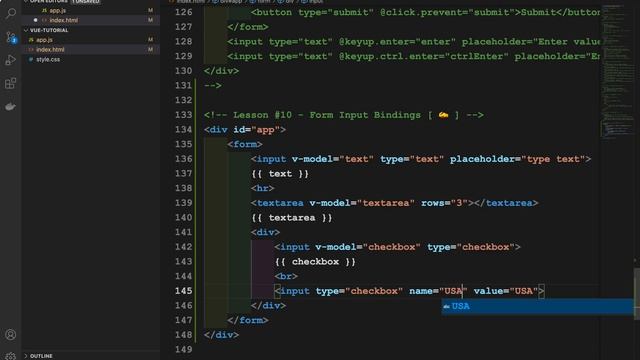
Task: Click the closing div tag on line 146
Action: 269,306
